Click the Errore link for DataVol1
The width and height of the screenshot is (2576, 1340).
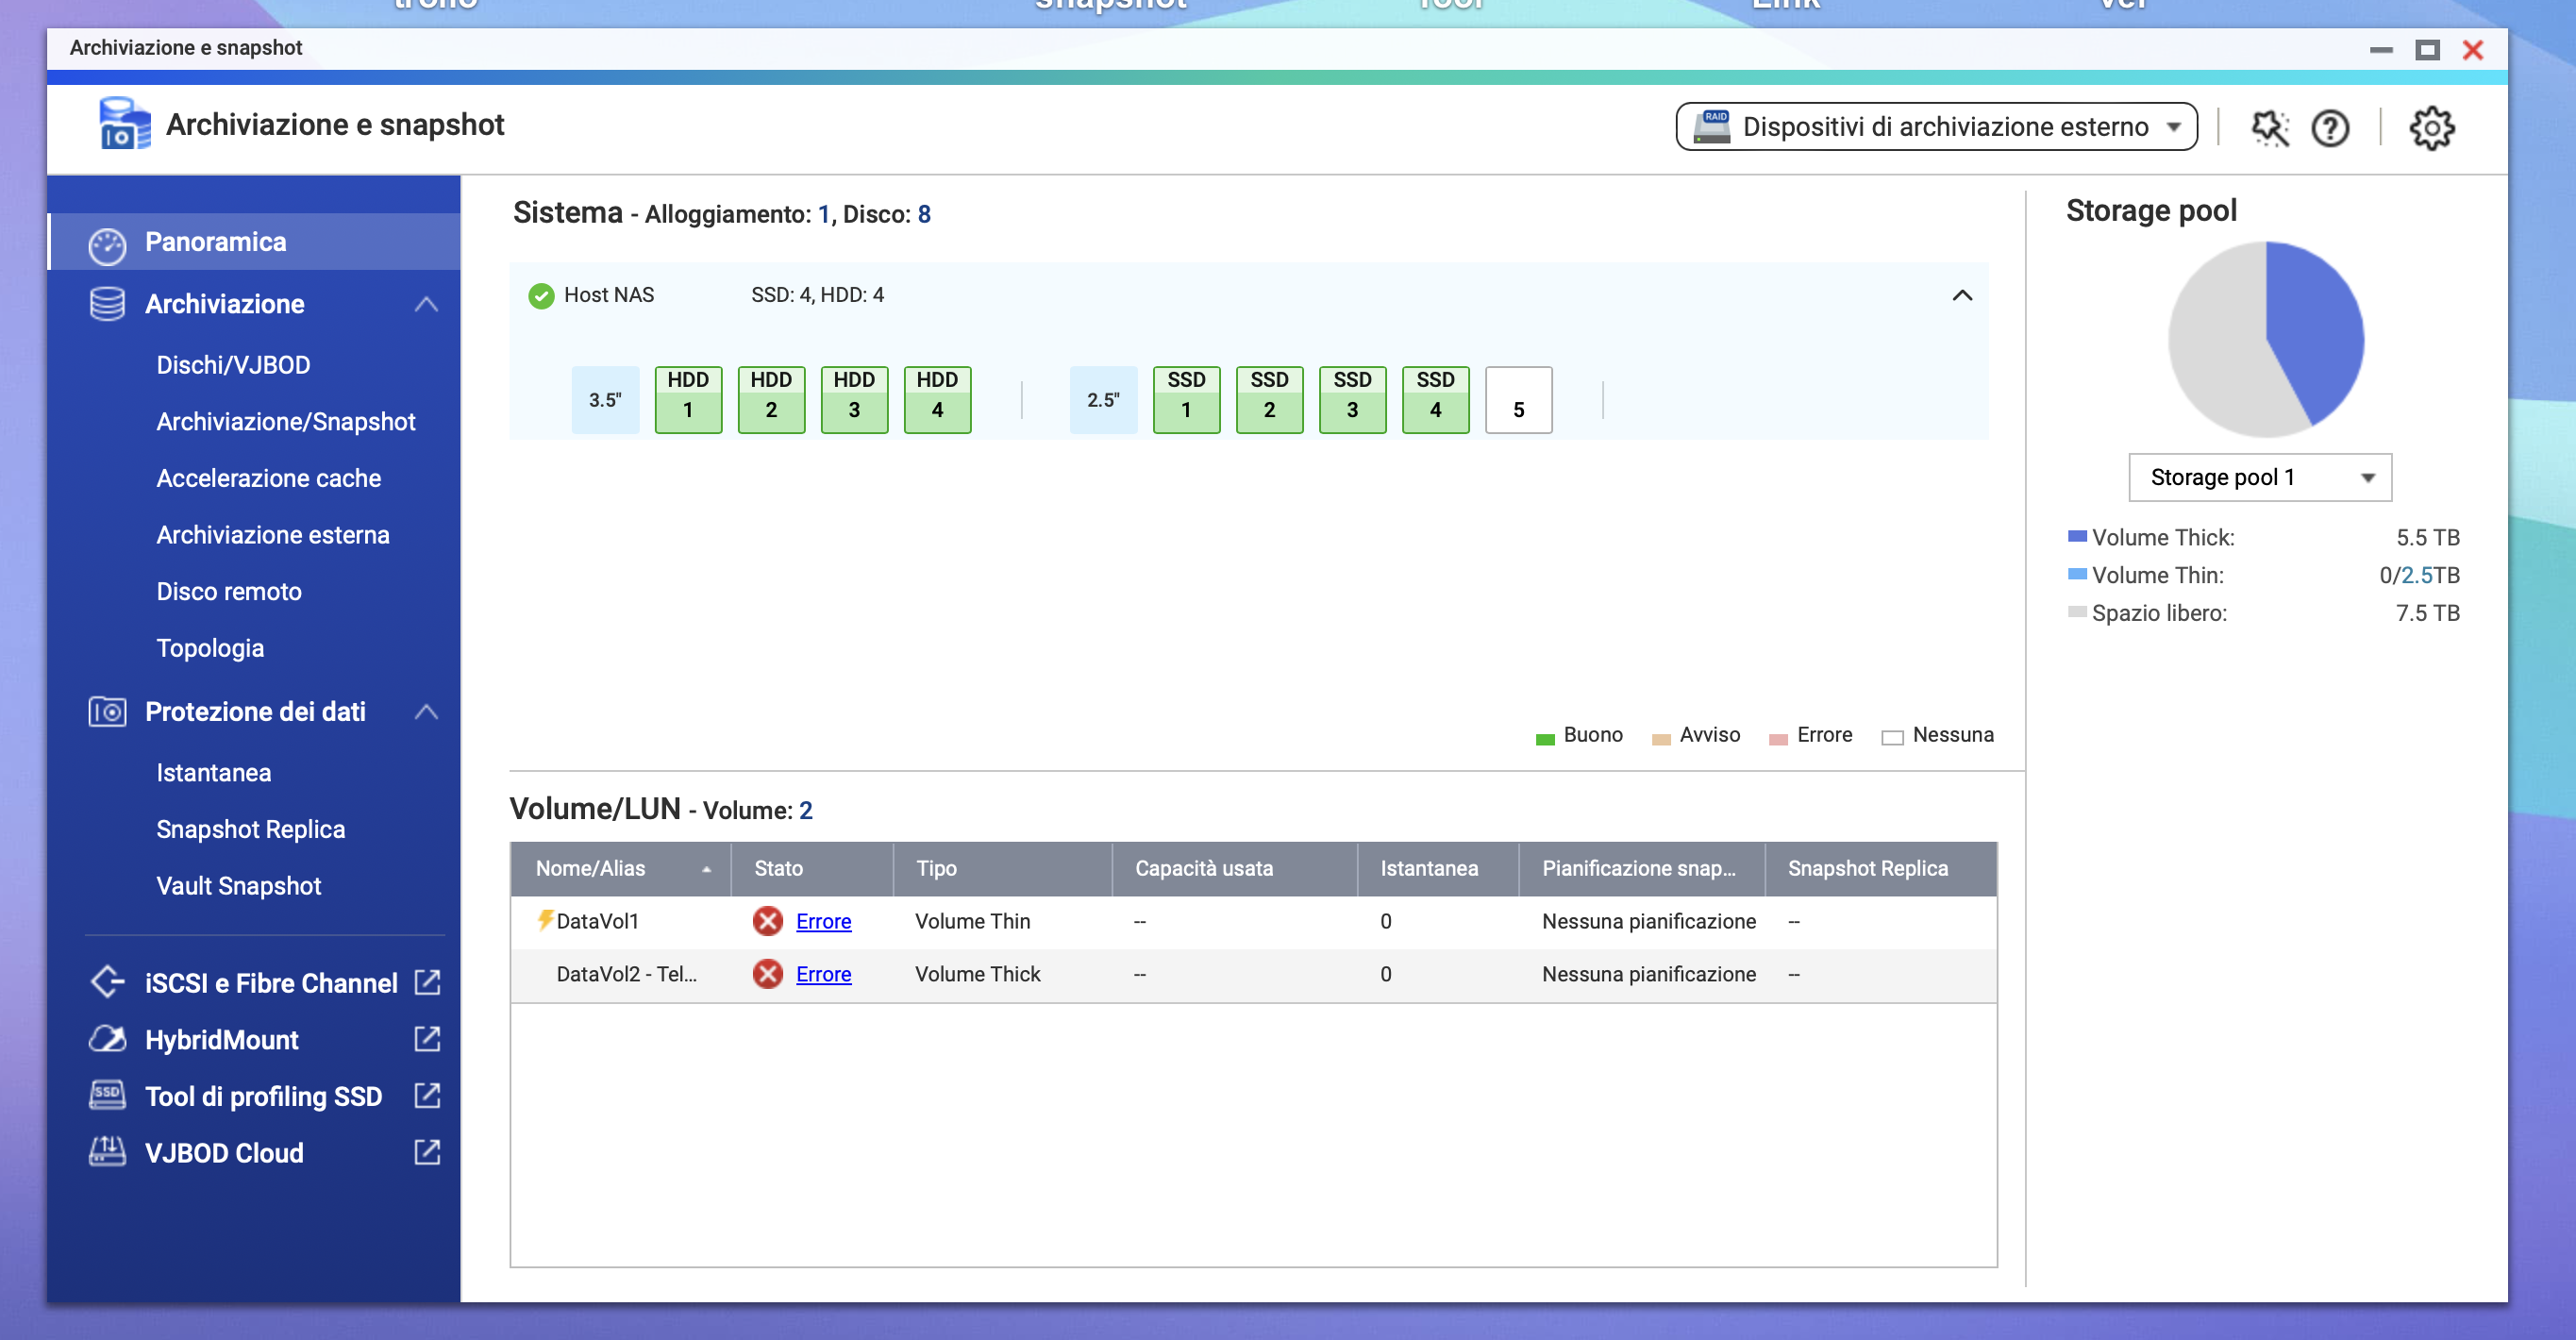tap(823, 921)
